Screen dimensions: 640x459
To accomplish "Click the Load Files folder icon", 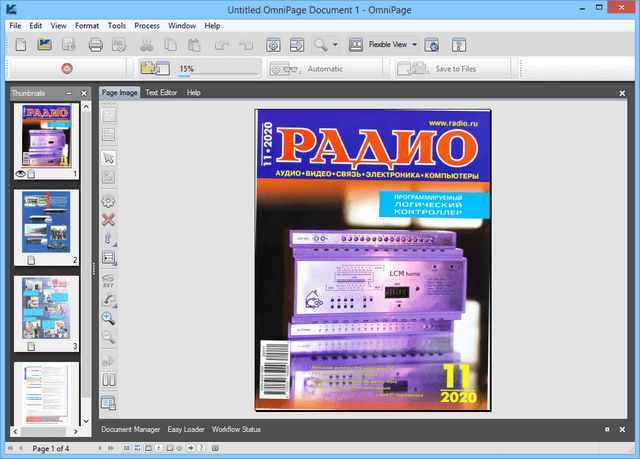I will tap(151, 69).
